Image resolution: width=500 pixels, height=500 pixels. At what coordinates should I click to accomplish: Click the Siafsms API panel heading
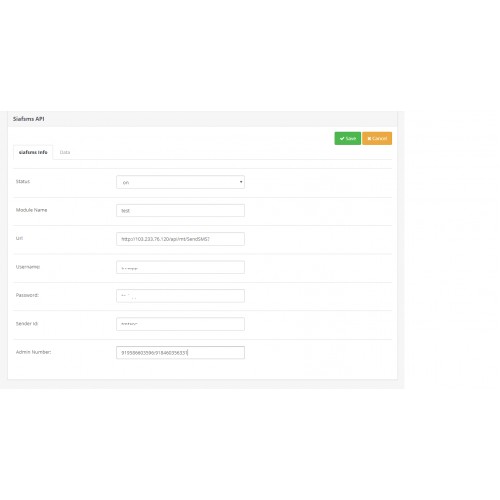tap(28, 119)
